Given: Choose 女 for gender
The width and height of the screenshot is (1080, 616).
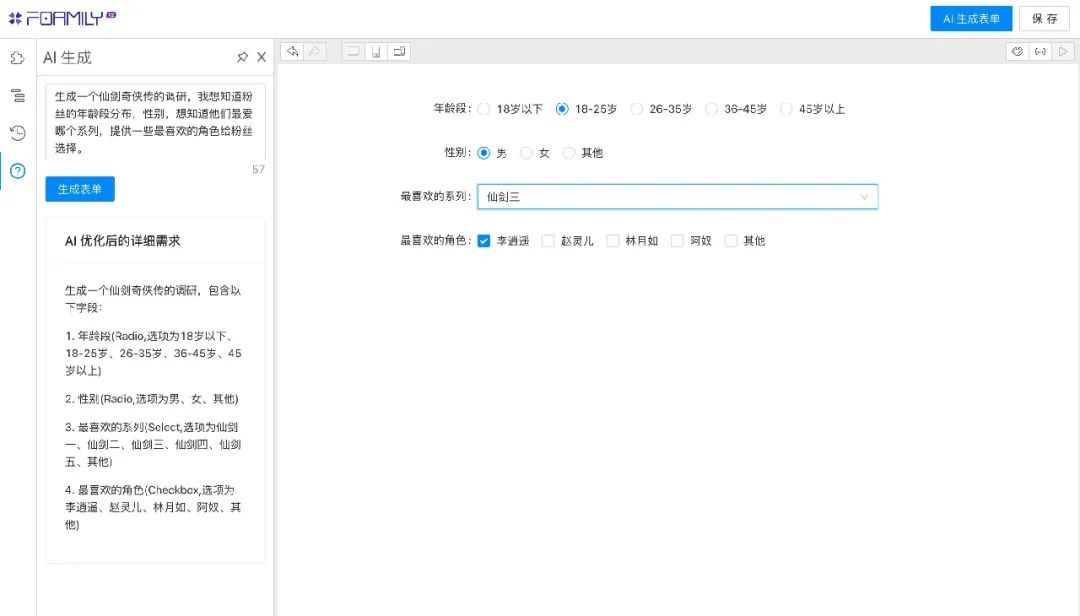Looking at the screenshot, I should pyautogui.click(x=526, y=153).
